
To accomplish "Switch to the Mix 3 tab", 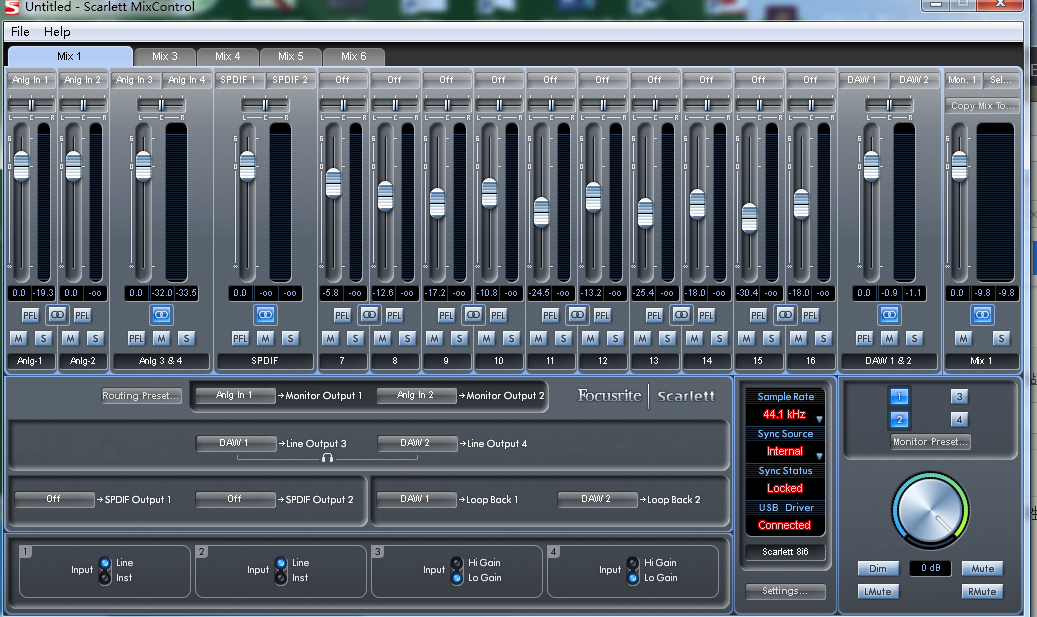I will pyautogui.click(x=165, y=57).
